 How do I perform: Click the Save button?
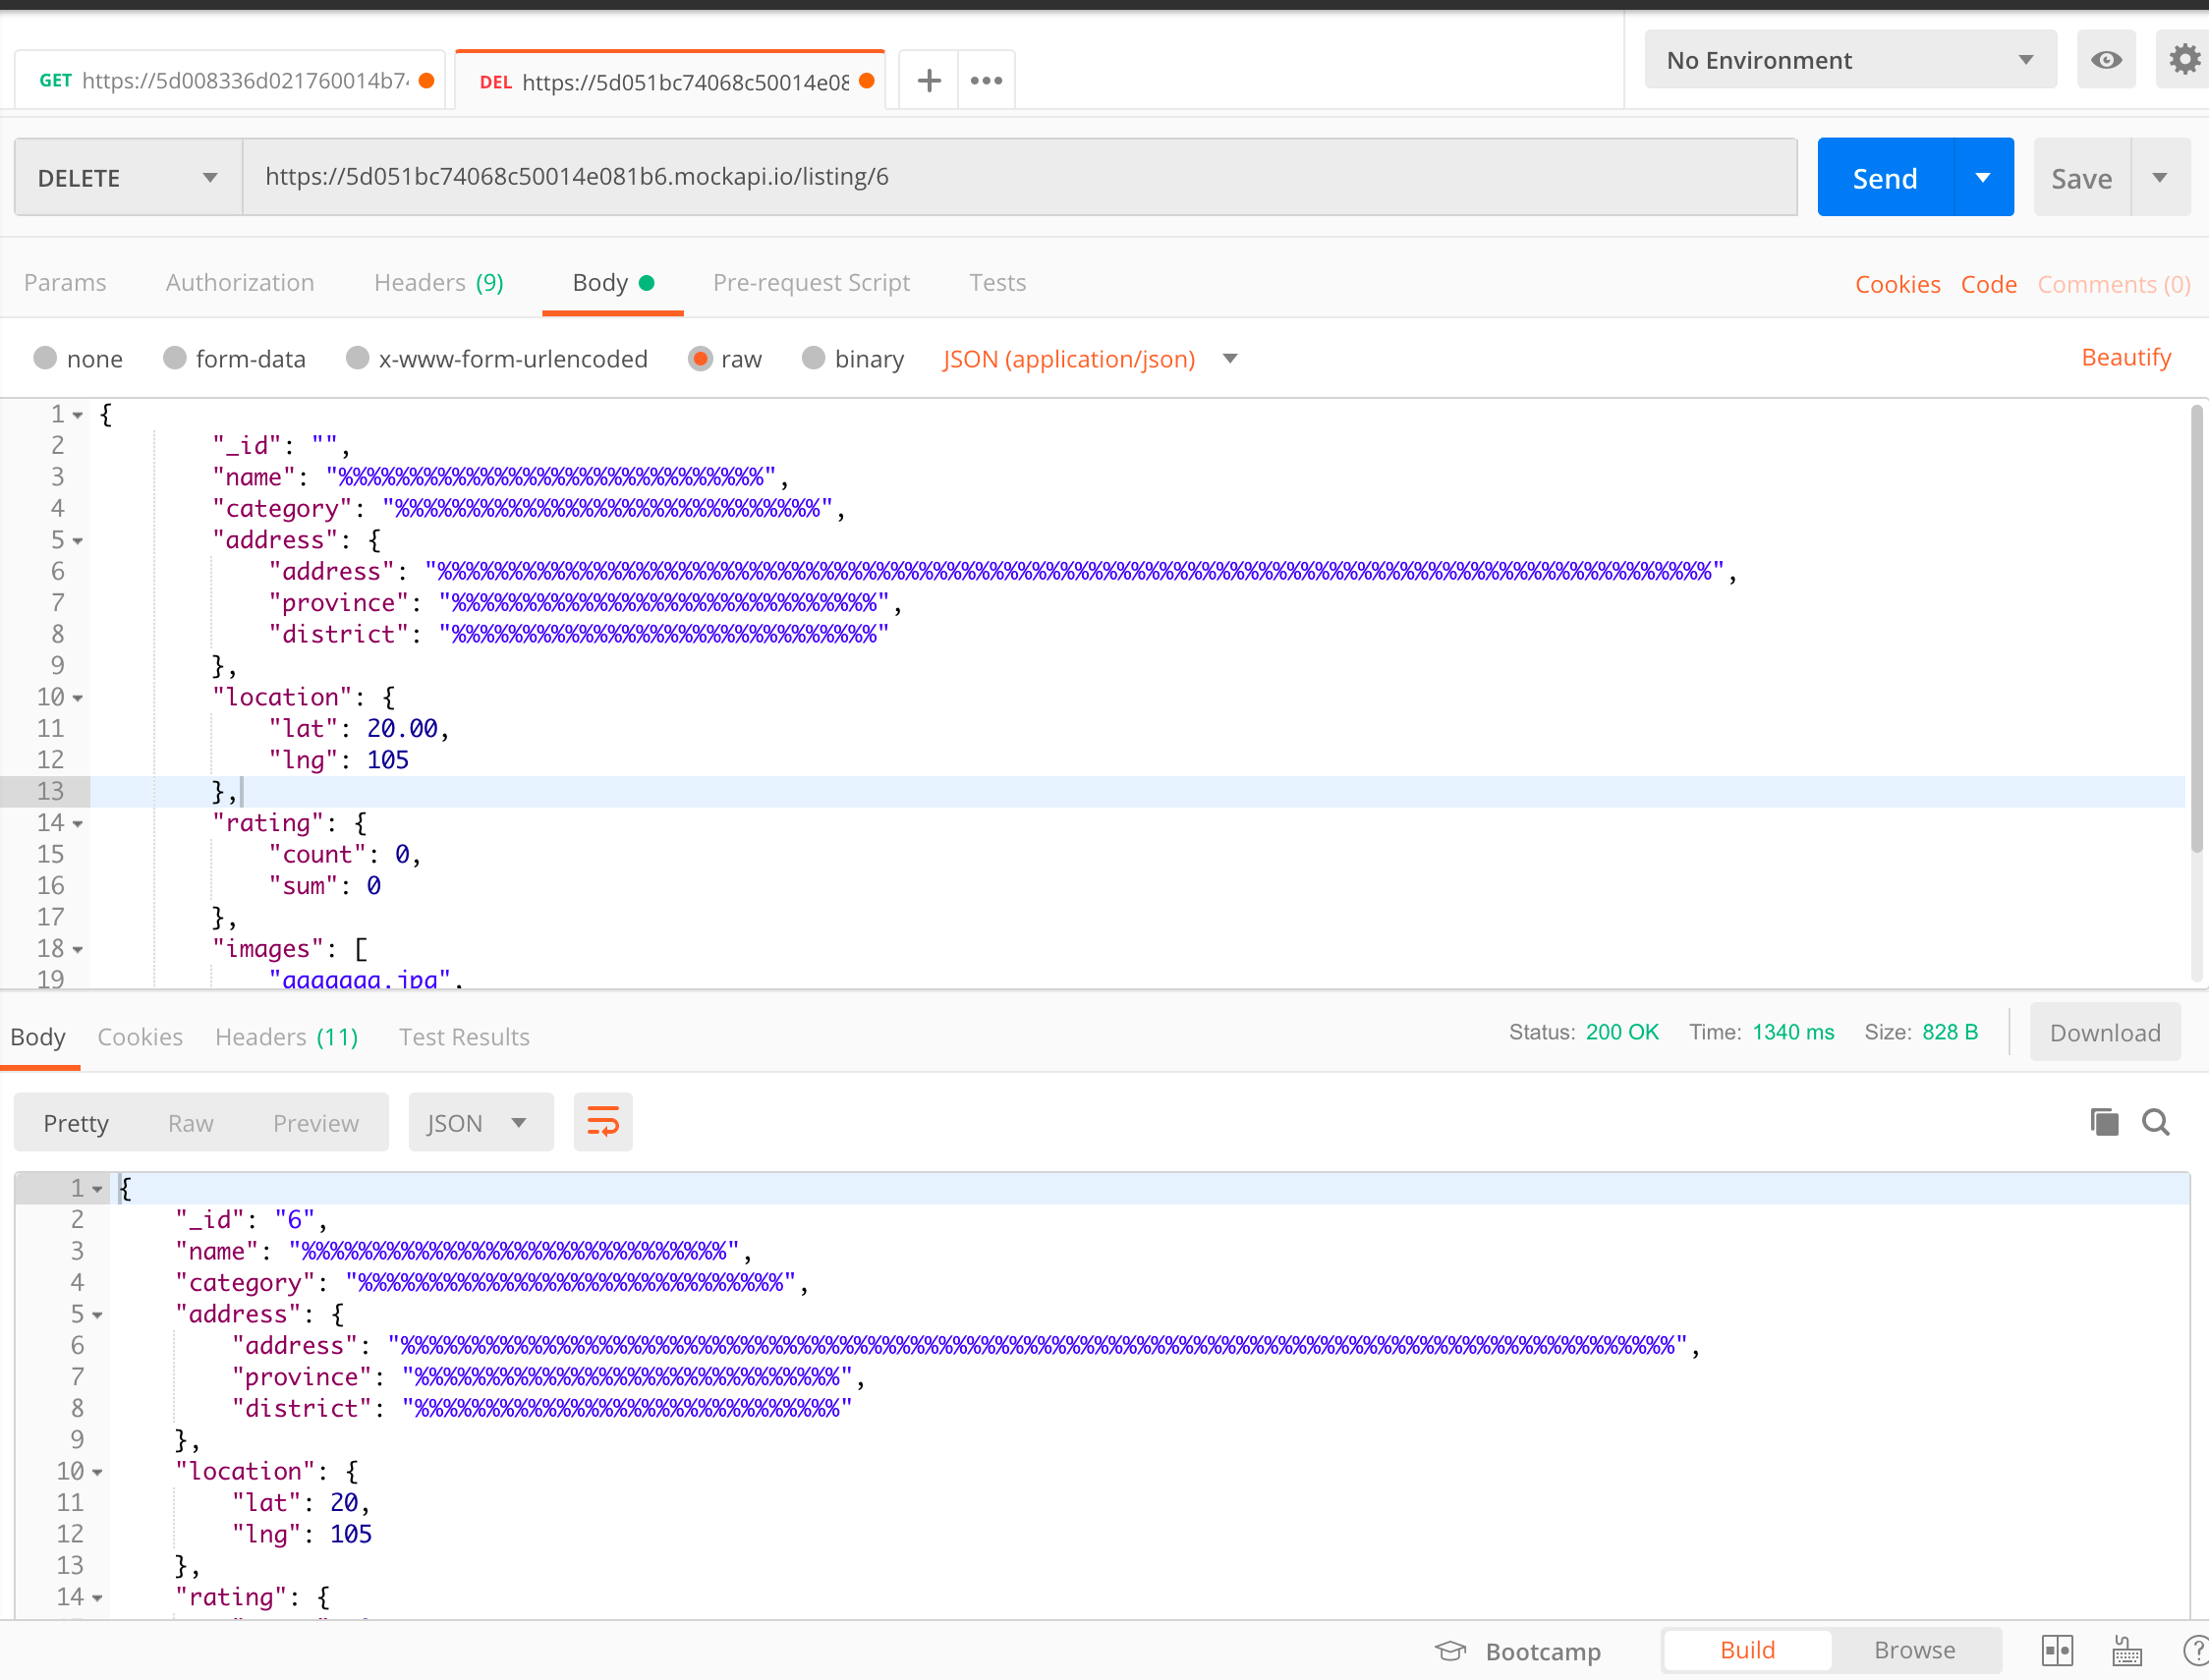(2082, 178)
